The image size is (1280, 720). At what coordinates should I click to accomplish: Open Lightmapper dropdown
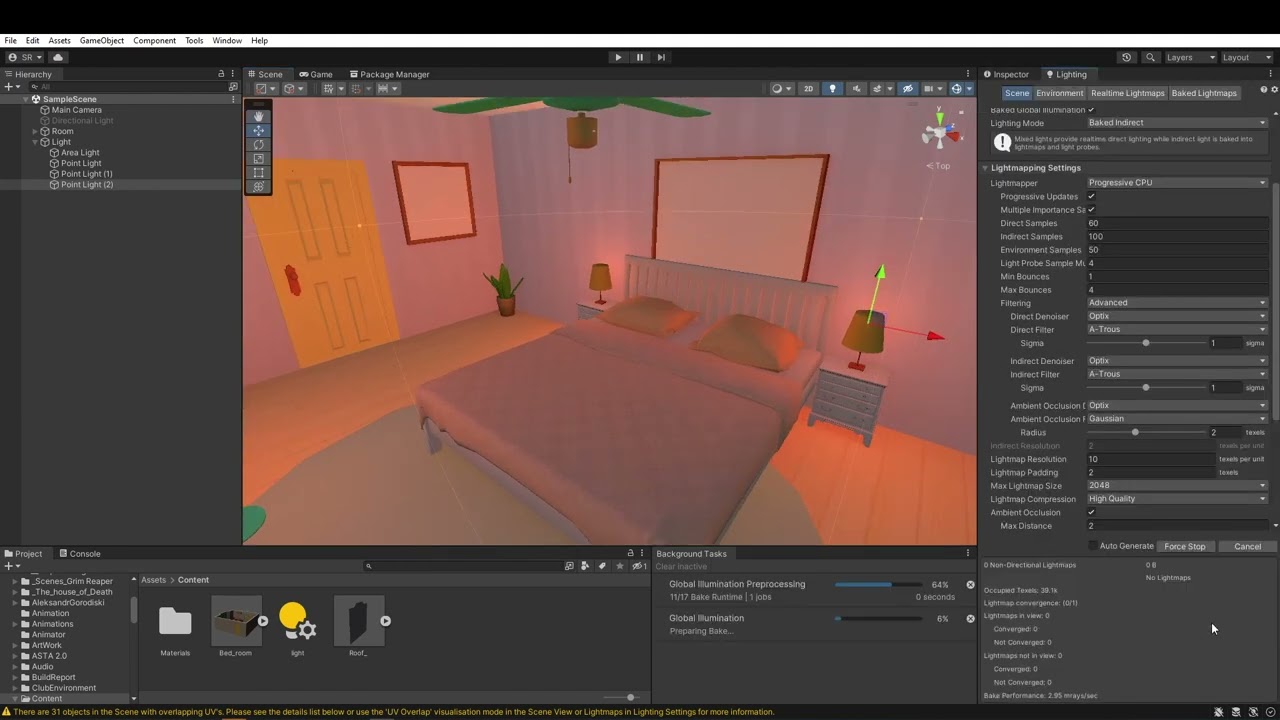point(1177,183)
